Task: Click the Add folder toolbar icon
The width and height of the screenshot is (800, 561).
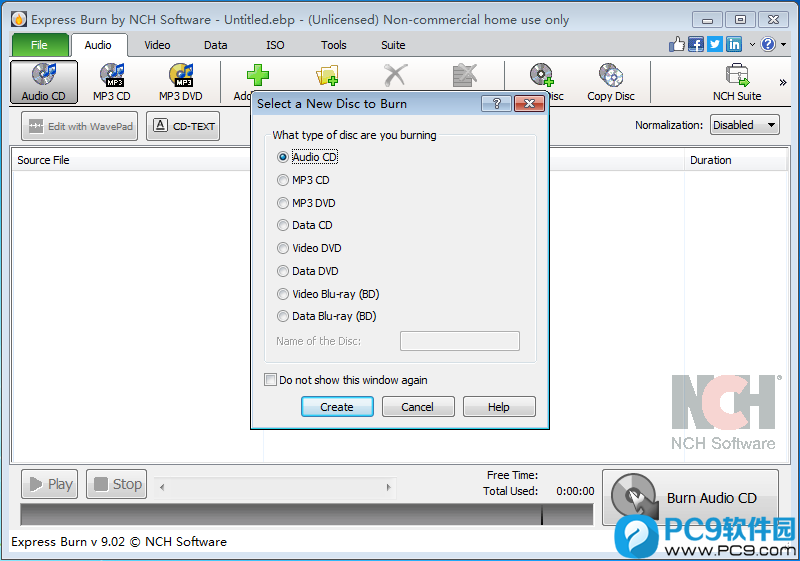Action: (x=327, y=75)
